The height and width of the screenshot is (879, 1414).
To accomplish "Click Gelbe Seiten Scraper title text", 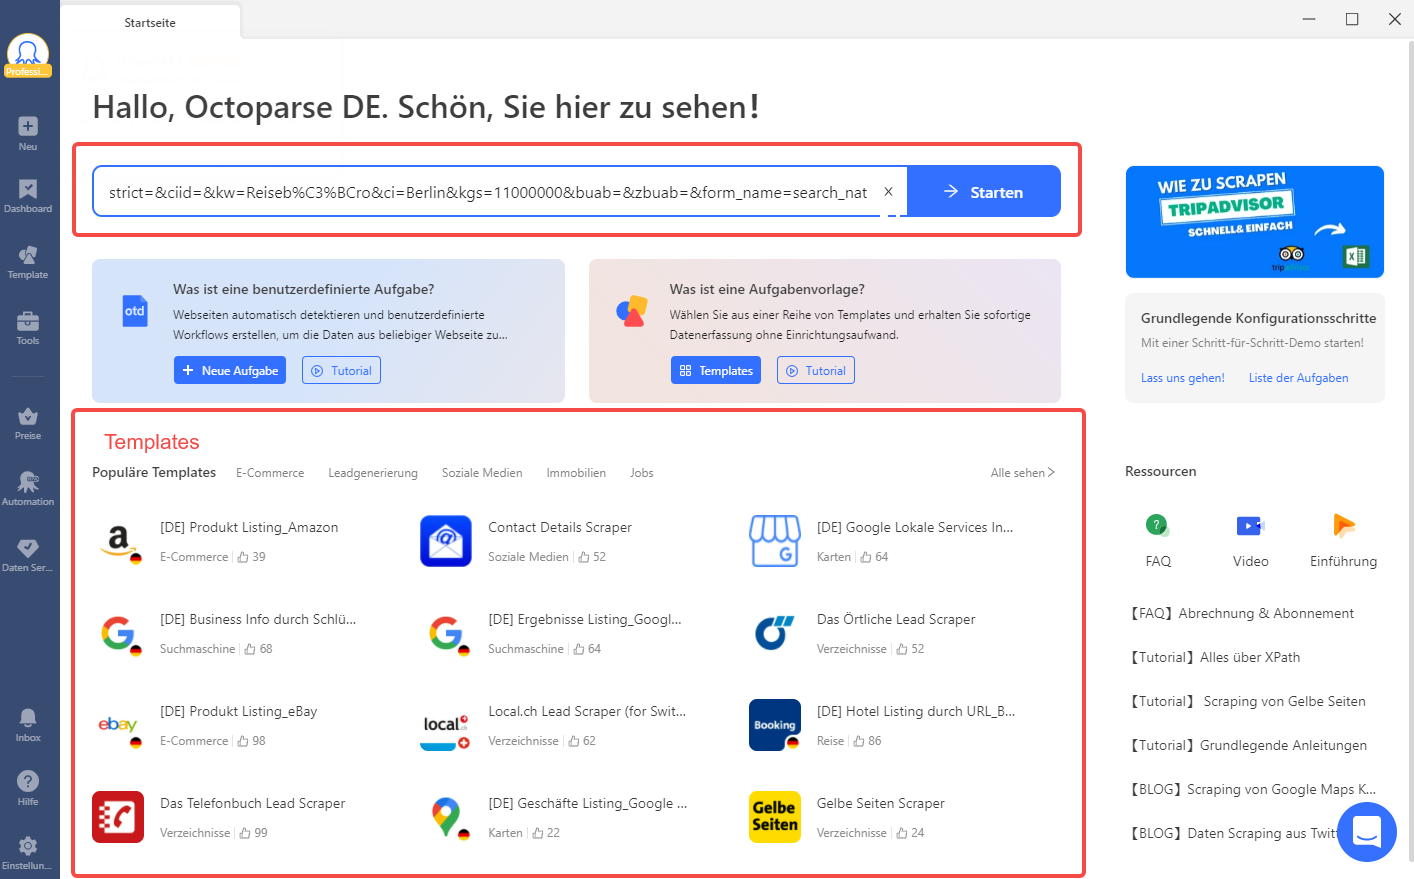I will (x=881, y=803).
